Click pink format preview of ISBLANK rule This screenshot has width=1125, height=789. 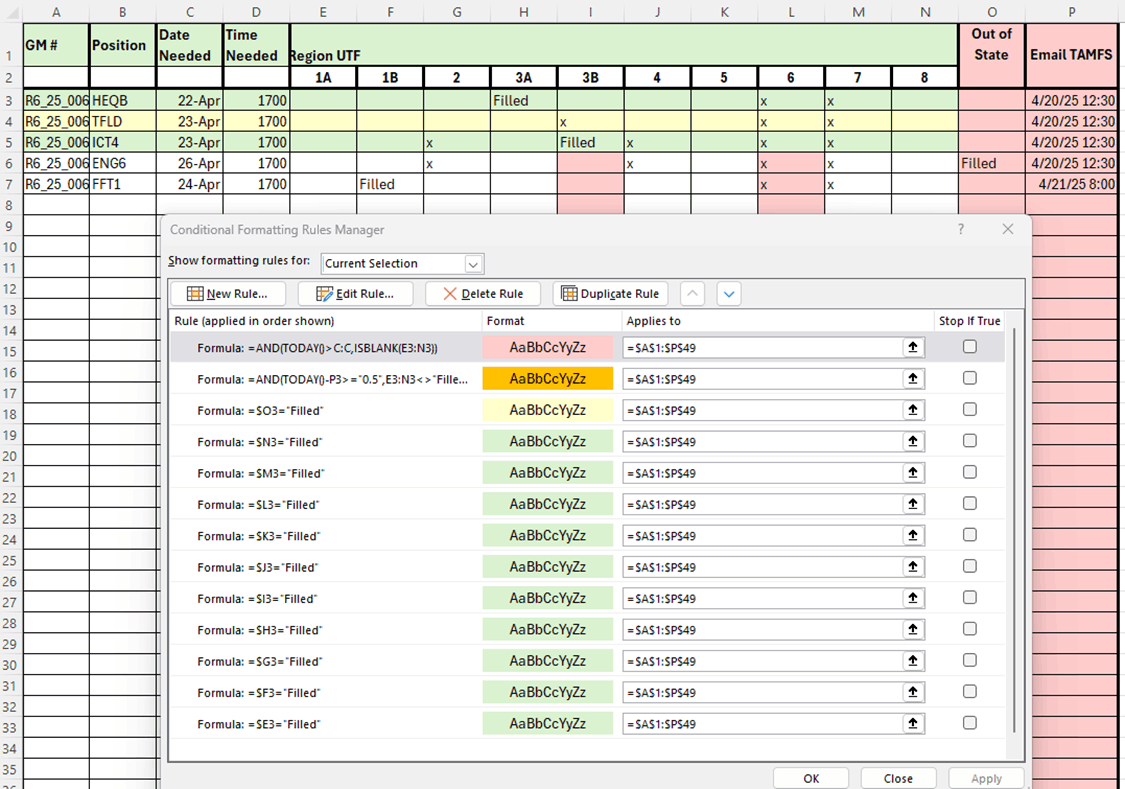pos(547,347)
